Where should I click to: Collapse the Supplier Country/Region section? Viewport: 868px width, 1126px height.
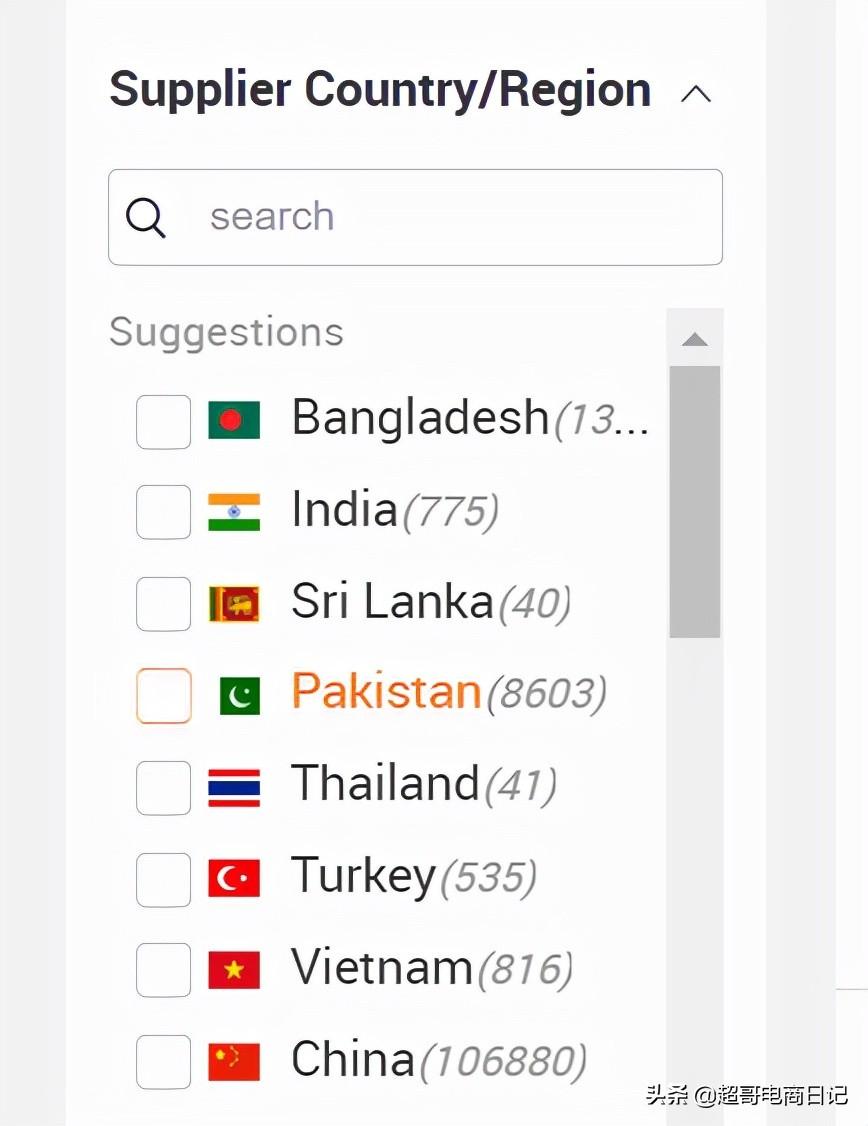click(695, 94)
